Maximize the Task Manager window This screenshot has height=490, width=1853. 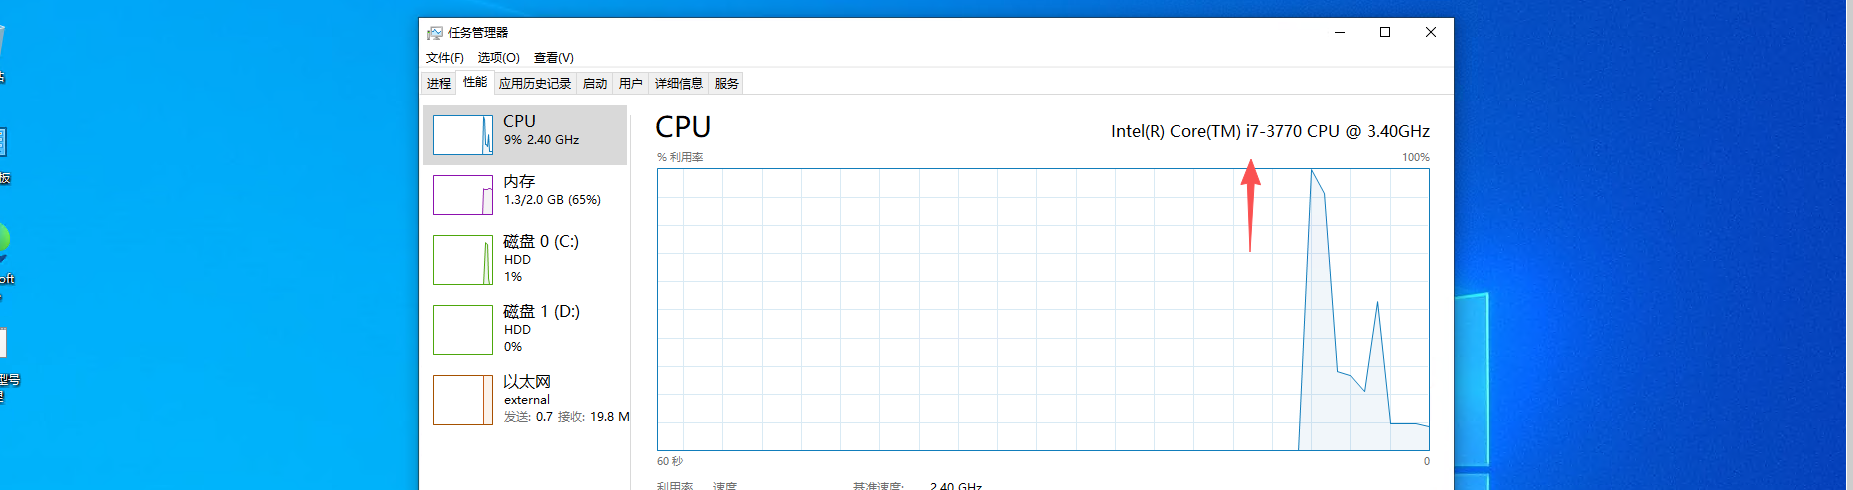point(1385,32)
